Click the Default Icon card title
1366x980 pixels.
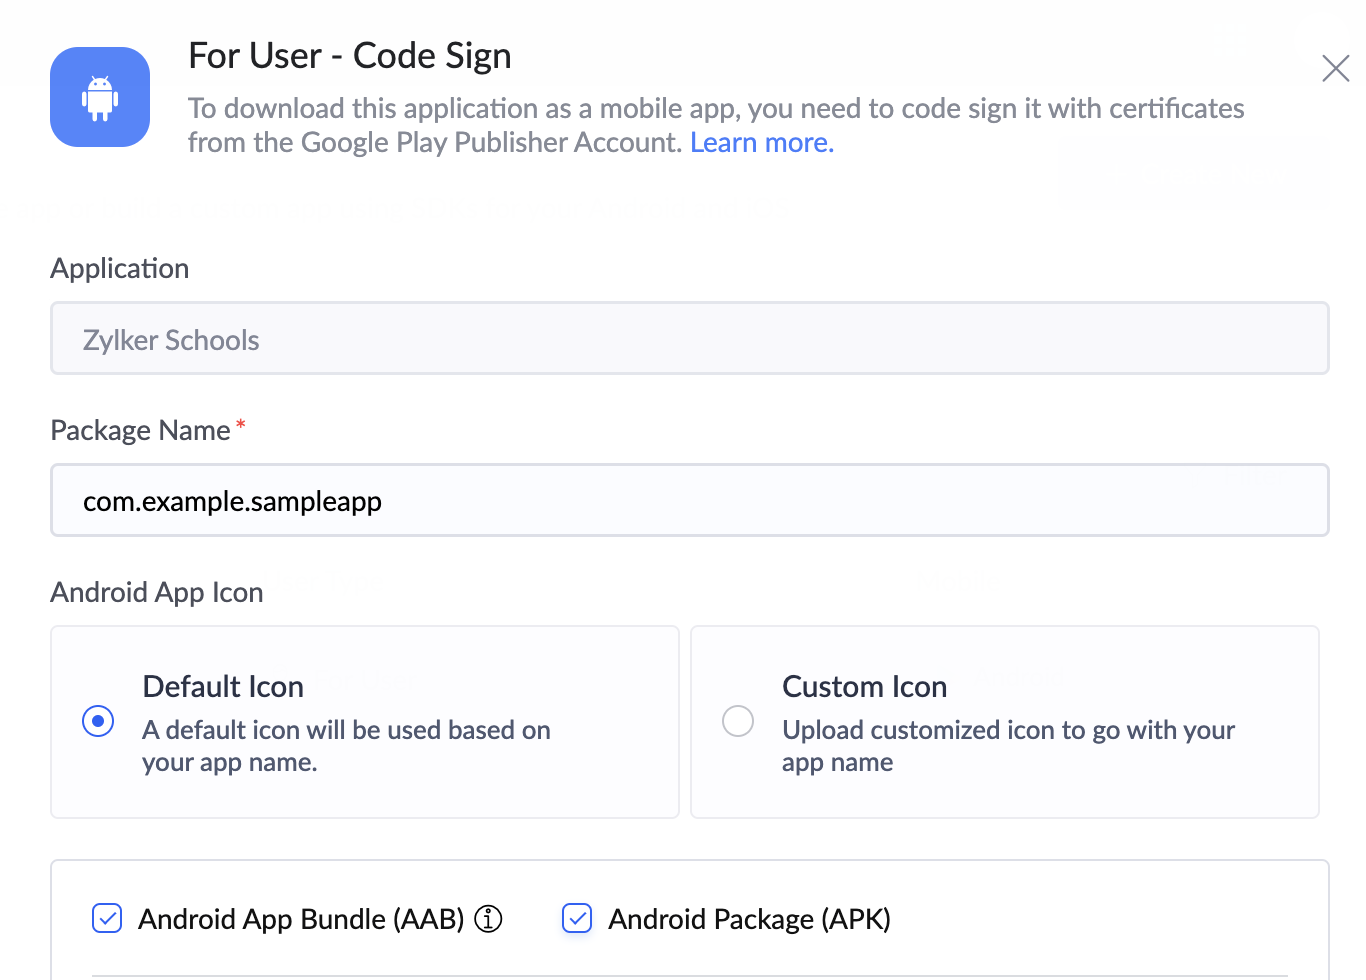point(223,687)
